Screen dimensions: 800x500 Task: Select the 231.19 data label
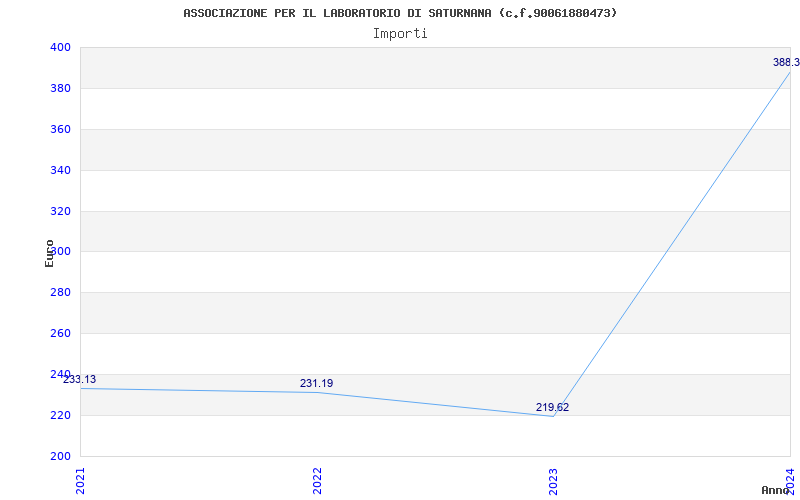tap(316, 383)
